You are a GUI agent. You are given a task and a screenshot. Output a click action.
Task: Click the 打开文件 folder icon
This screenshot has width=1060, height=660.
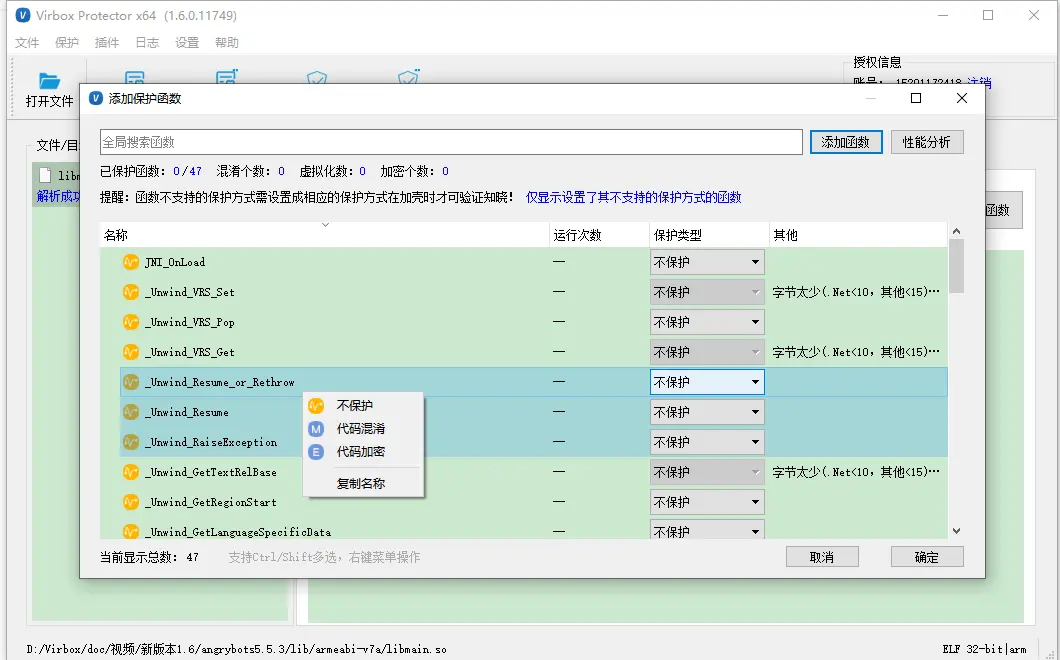49,80
